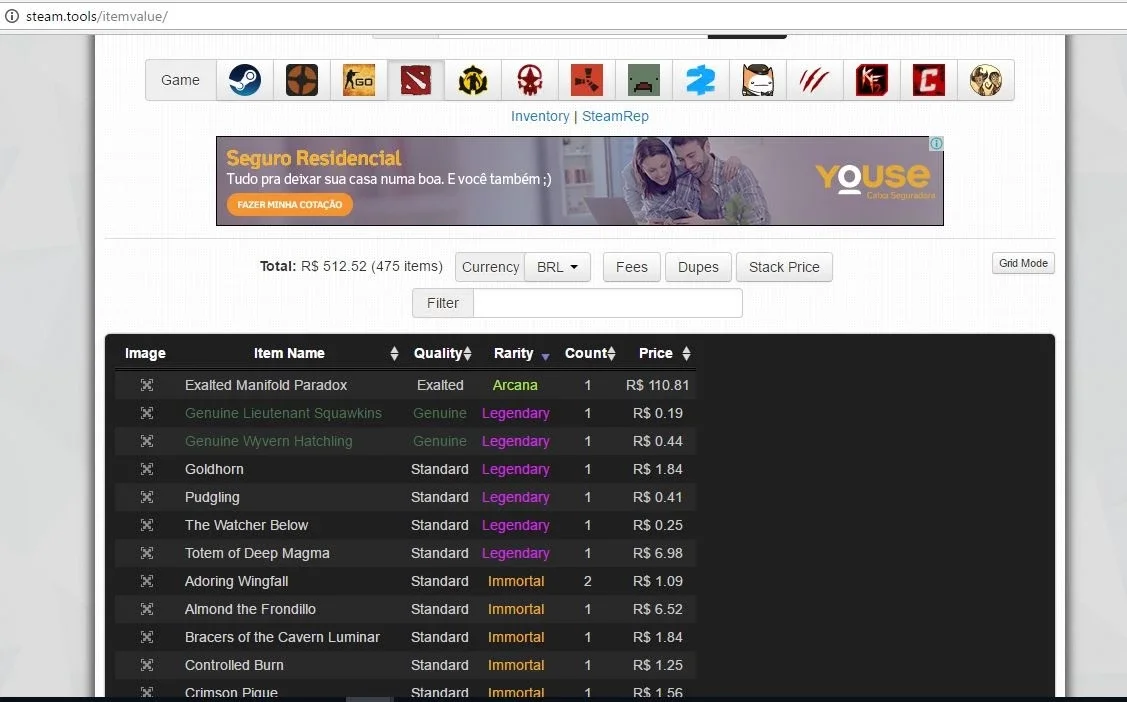This screenshot has width=1127, height=702.
Task: Focus the Filter text input
Action: [x=607, y=303]
